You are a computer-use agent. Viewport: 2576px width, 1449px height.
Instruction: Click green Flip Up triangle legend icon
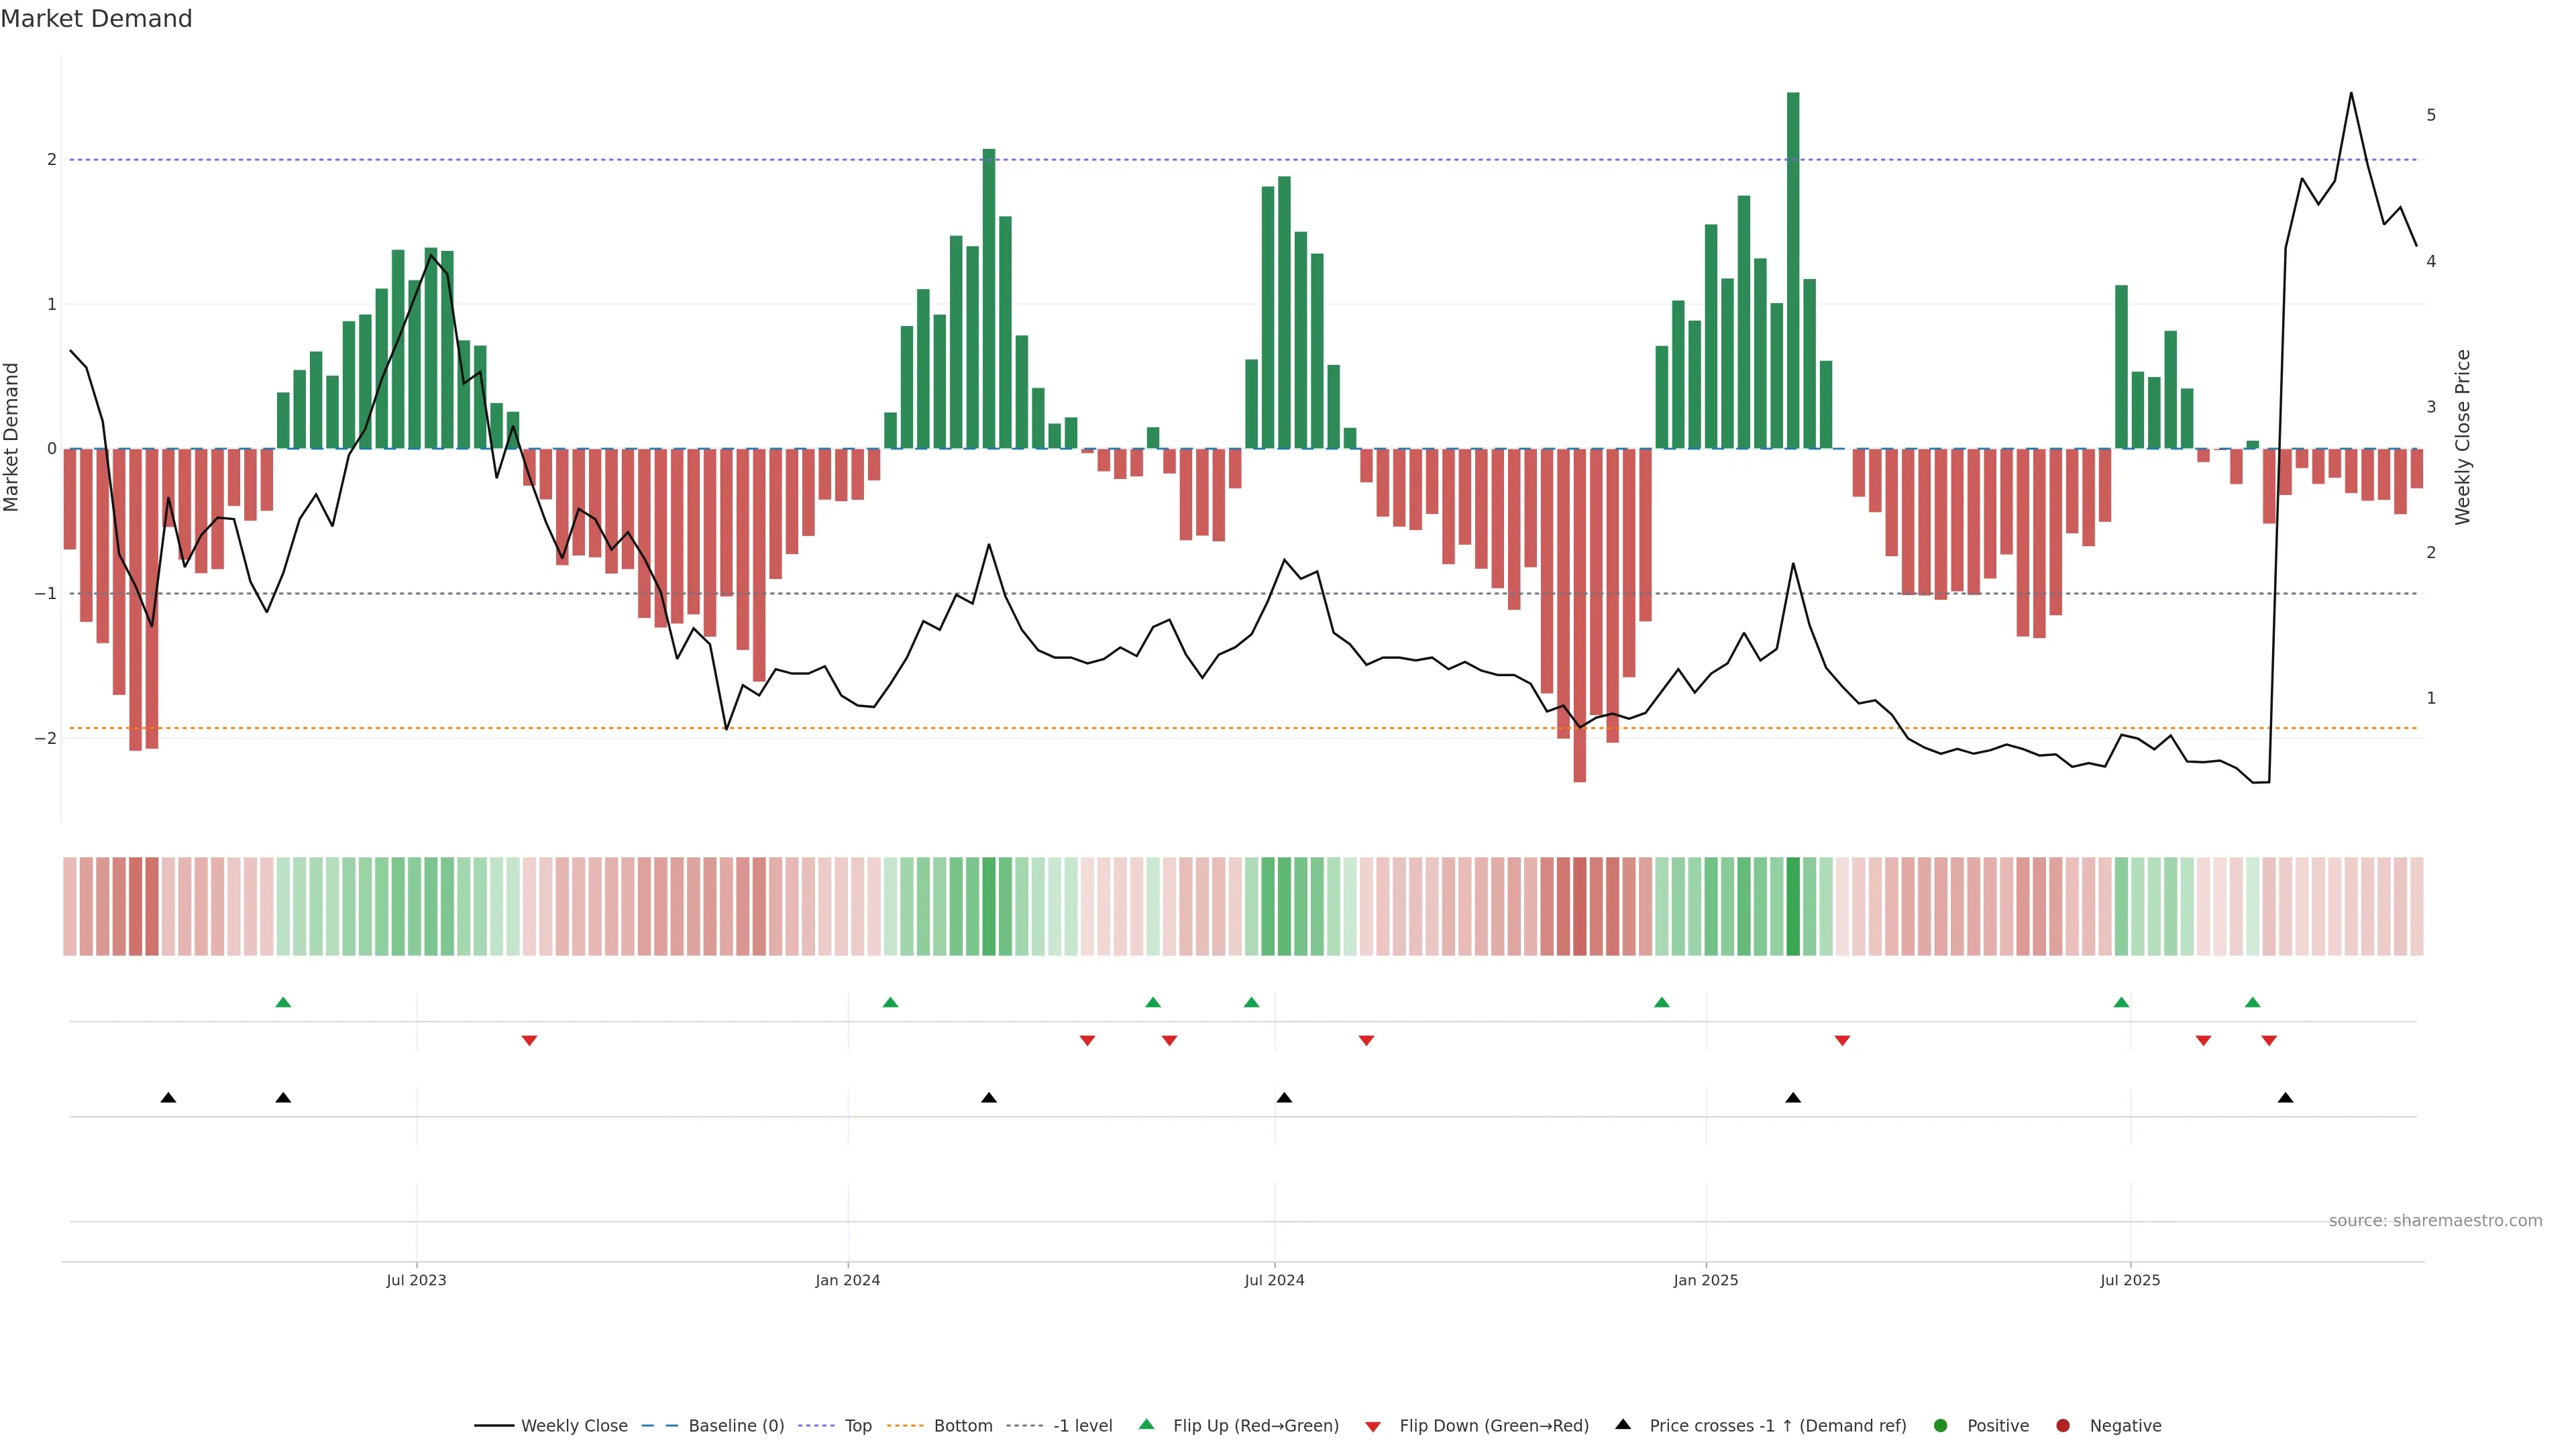pos(1147,1424)
